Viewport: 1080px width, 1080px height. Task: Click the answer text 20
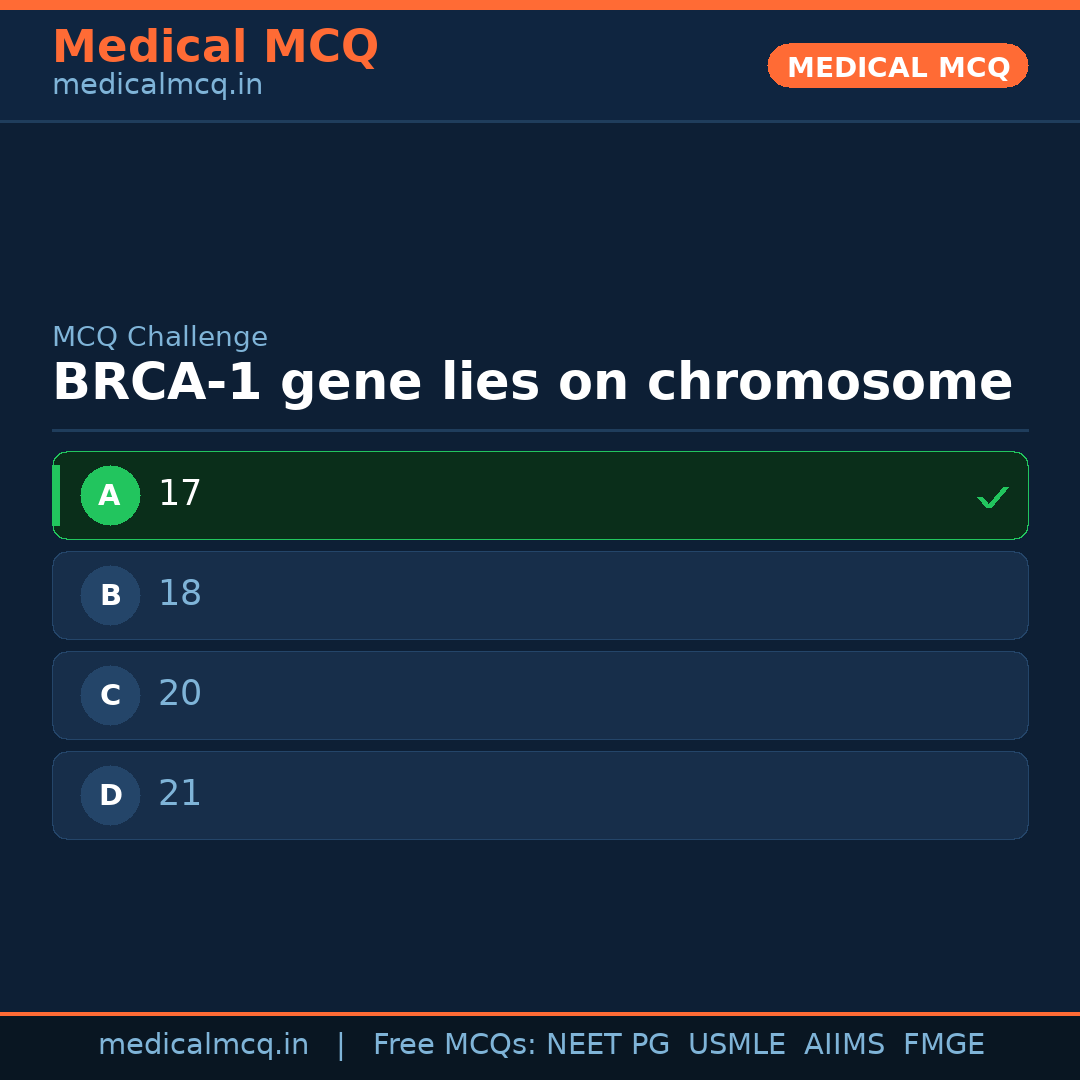pyautogui.click(x=180, y=694)
